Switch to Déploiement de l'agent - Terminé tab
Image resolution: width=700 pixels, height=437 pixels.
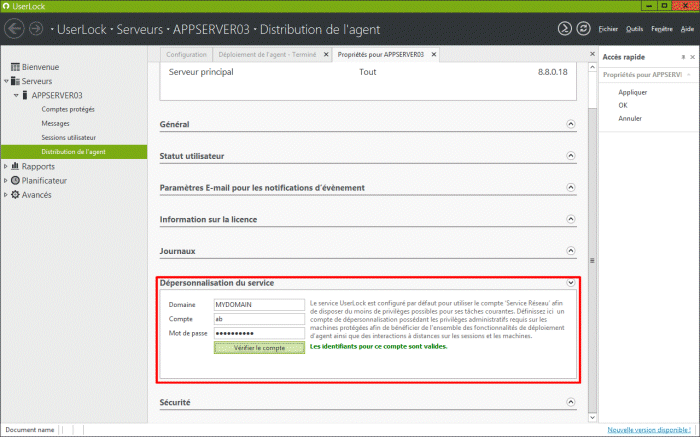[x=267, y=54]
